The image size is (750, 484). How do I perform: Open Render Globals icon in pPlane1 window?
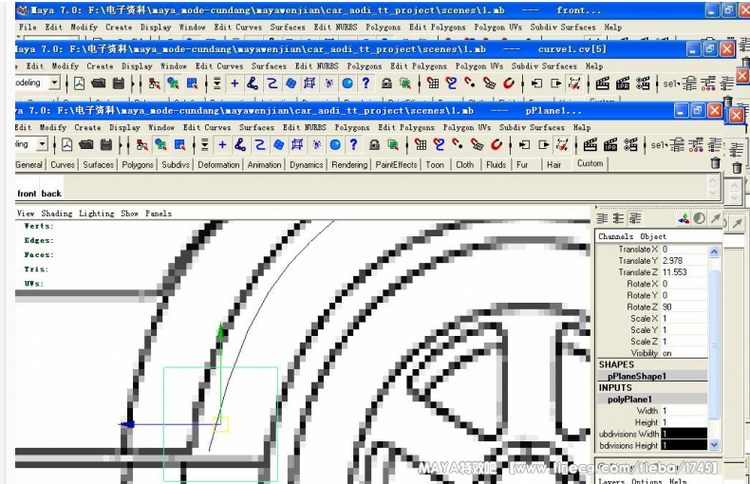coord(630,144)
